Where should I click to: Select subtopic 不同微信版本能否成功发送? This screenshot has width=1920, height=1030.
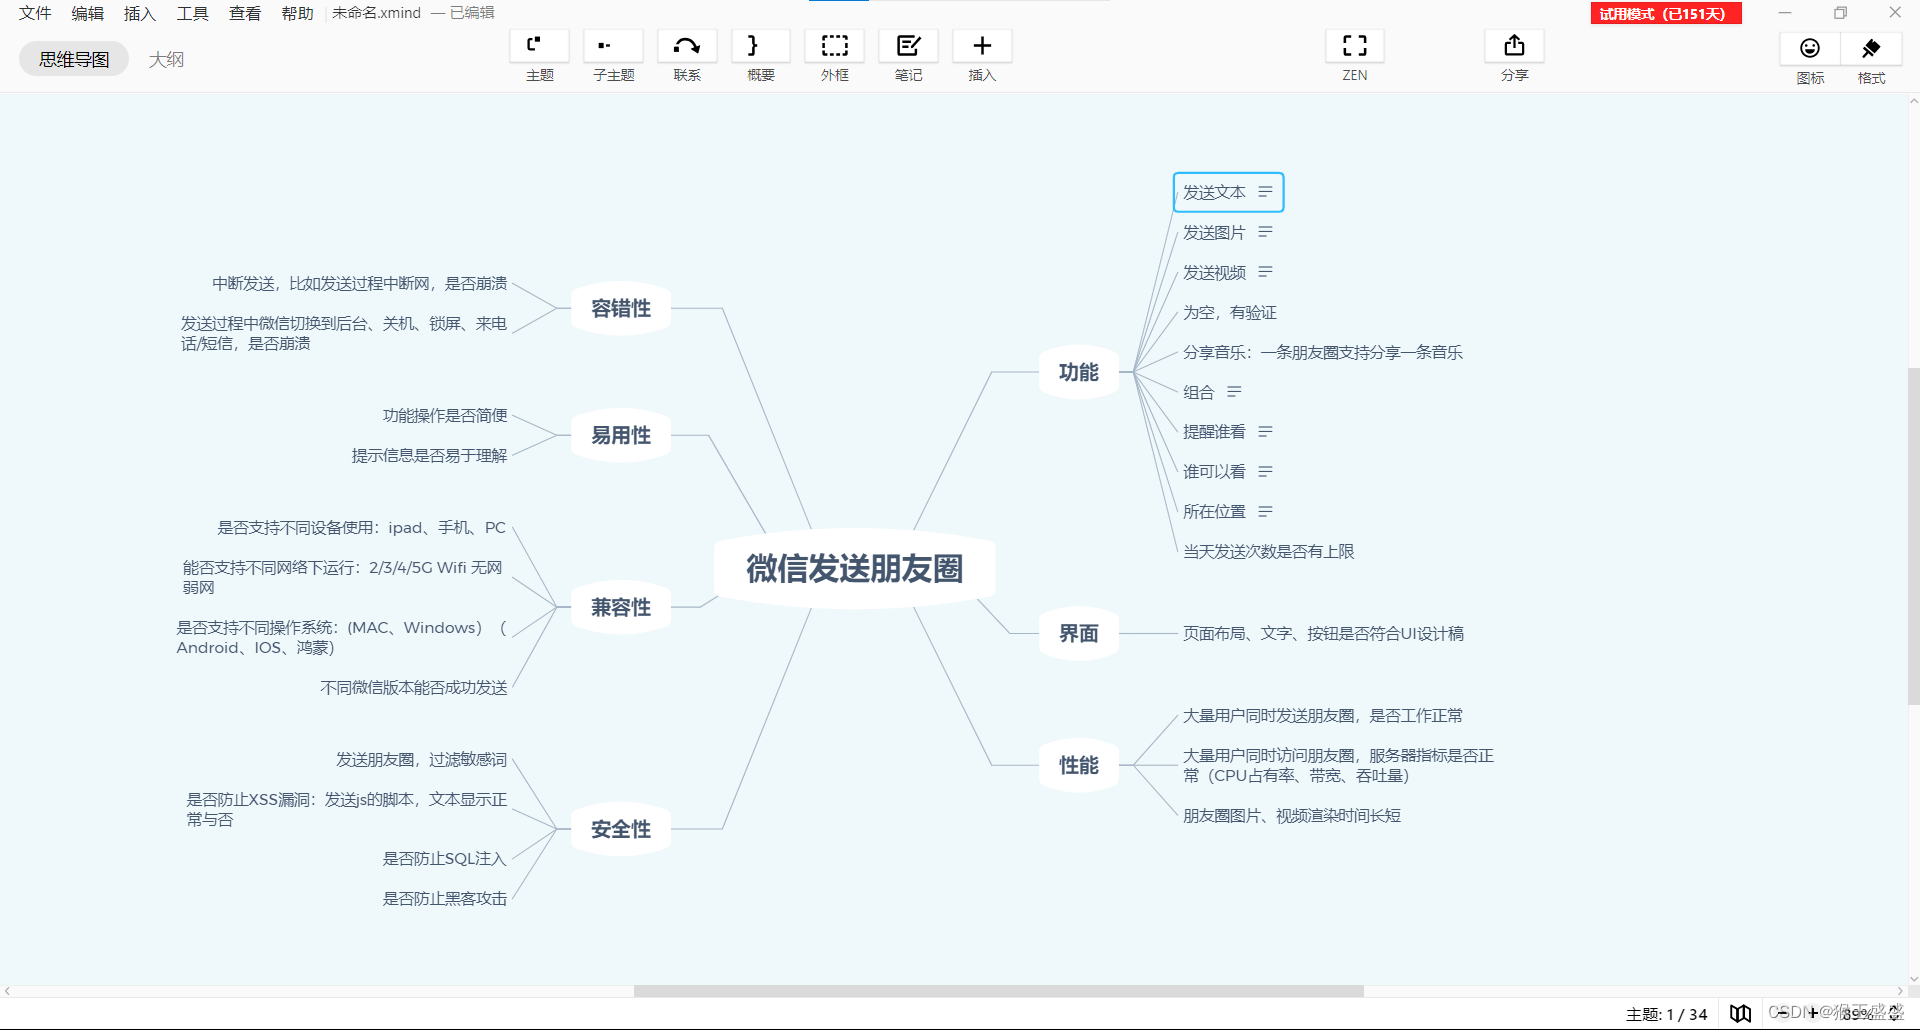pyautogui.click(x=413, y=687)
